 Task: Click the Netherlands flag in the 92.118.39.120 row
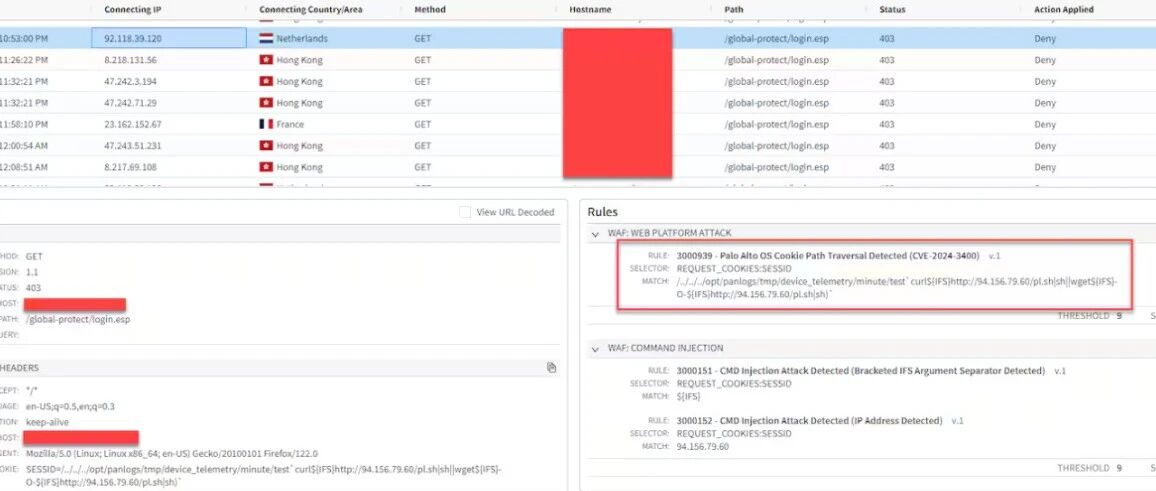coord(266,38)
